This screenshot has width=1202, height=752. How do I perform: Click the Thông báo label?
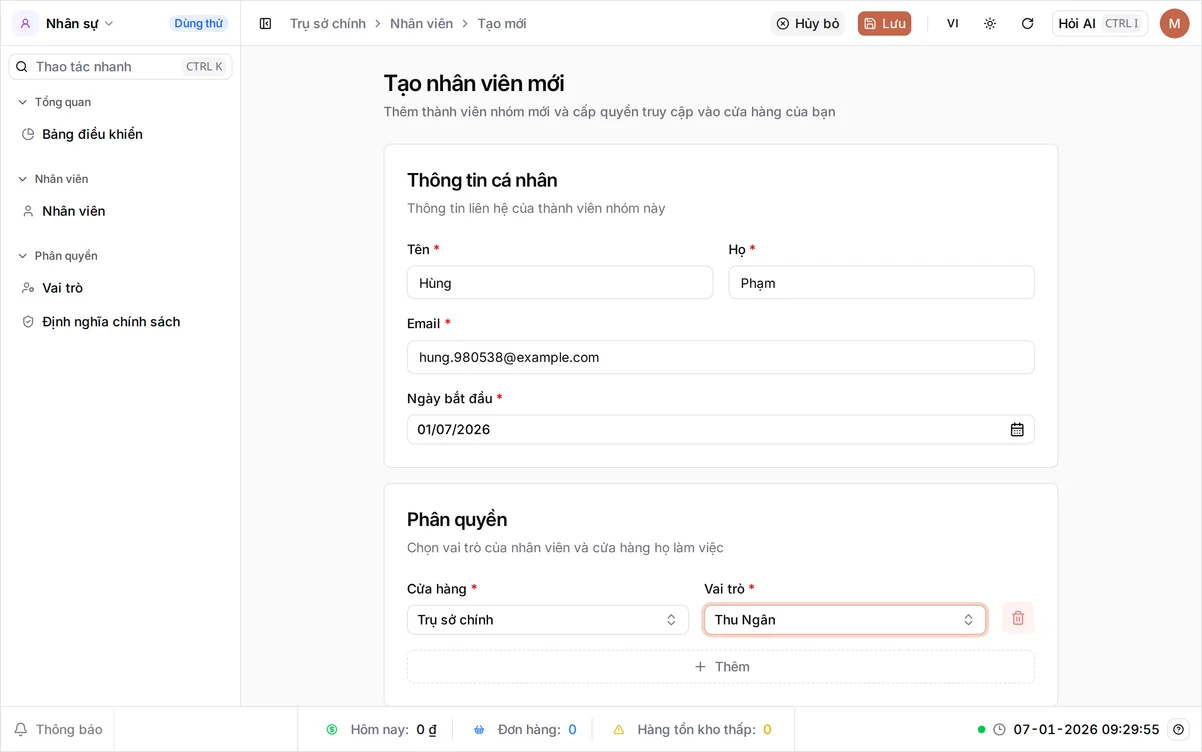pos(69,730)
